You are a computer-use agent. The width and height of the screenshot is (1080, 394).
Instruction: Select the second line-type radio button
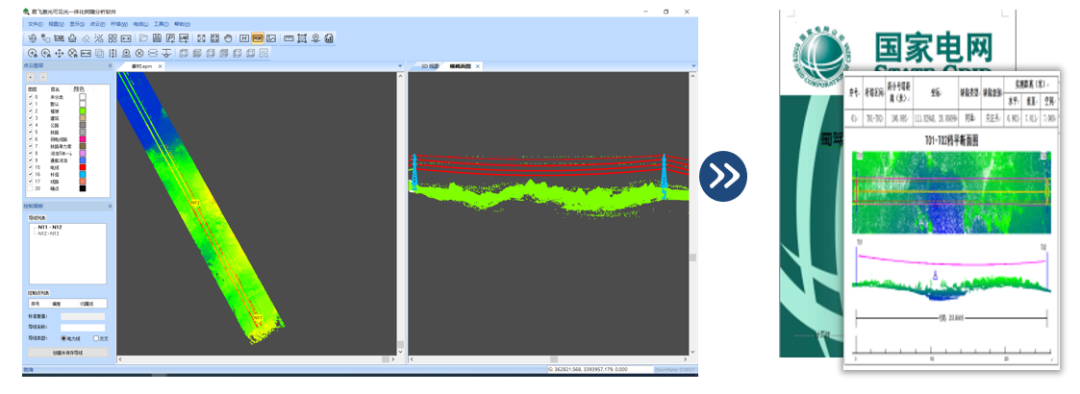(x=96, y=339)
